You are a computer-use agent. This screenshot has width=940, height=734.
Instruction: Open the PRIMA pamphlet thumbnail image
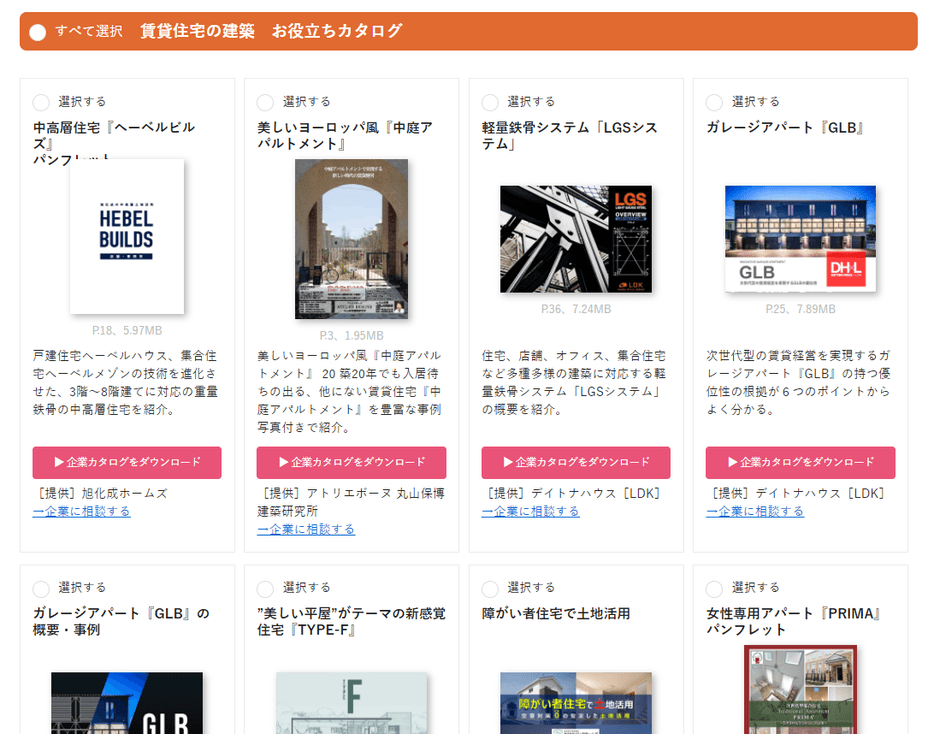800,690
